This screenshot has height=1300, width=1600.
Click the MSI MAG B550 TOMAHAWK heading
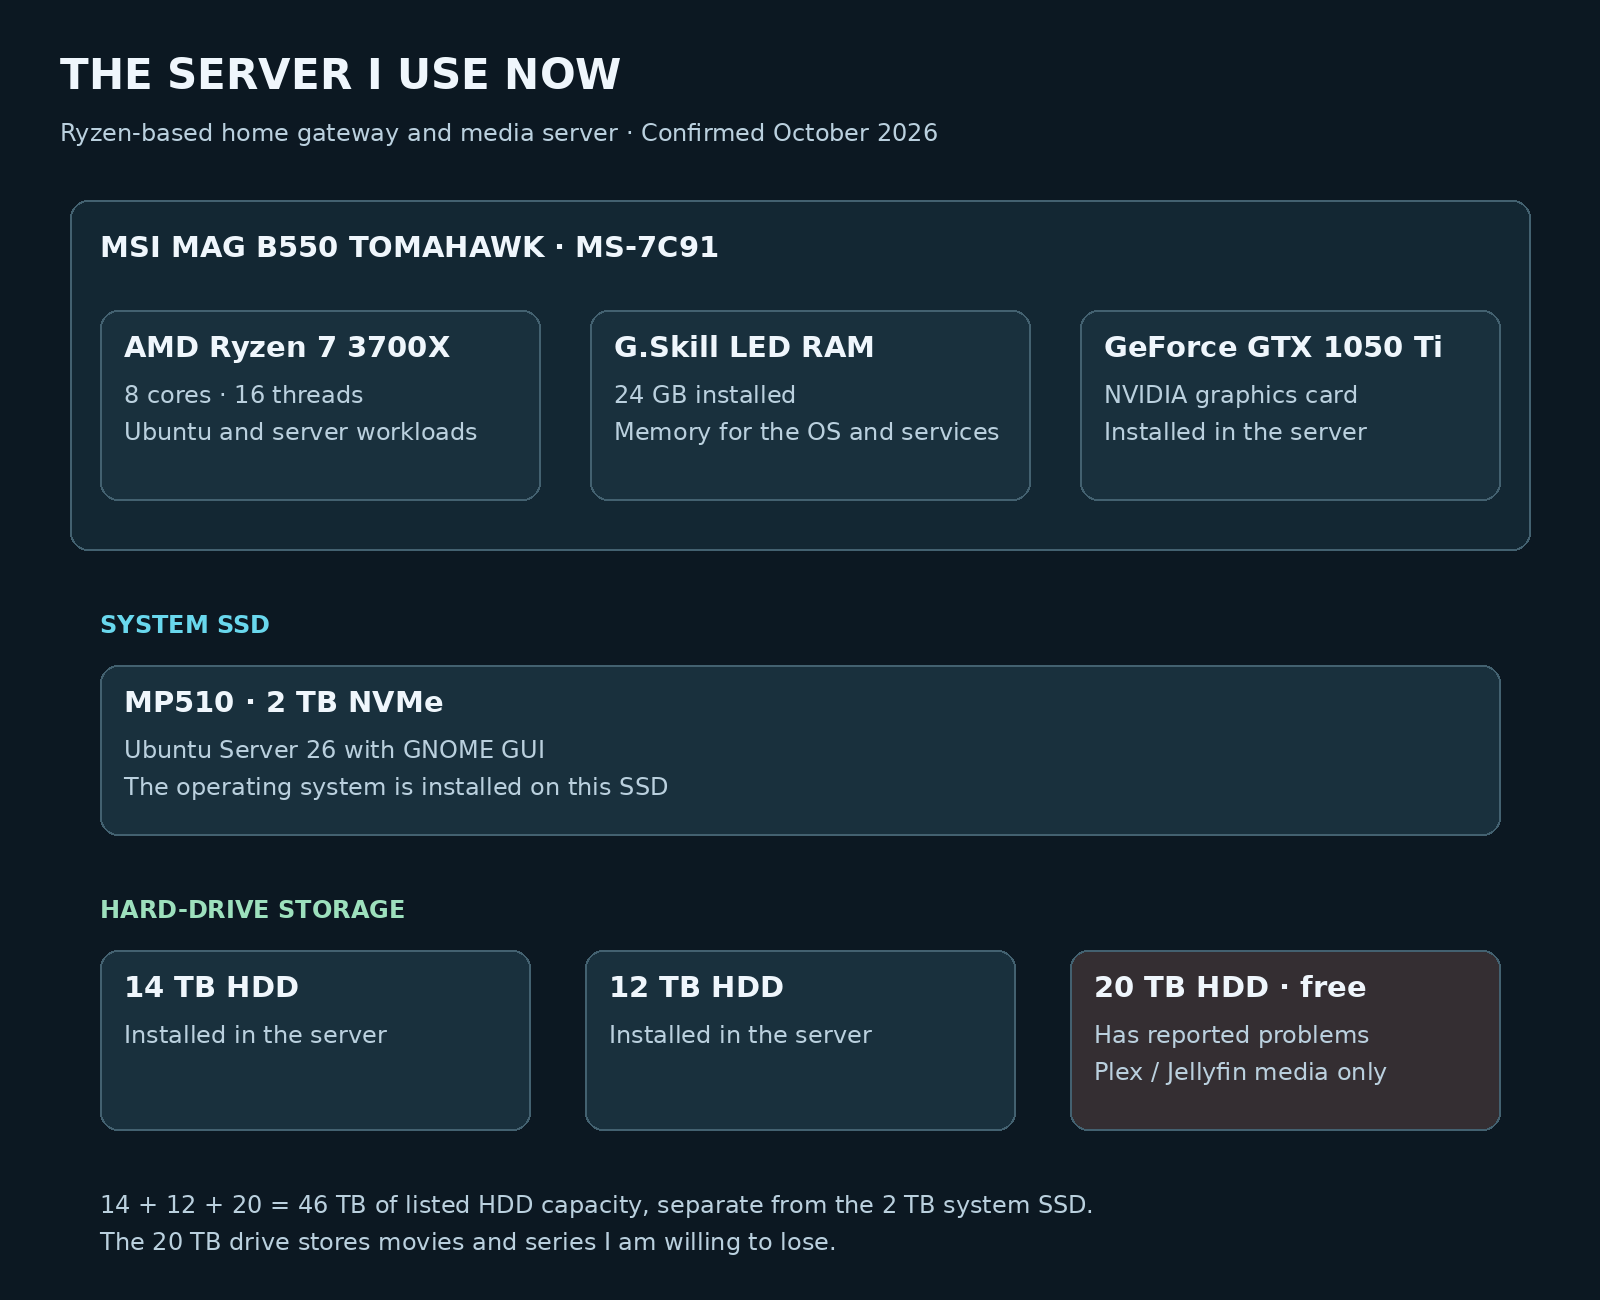coord(409,247)
